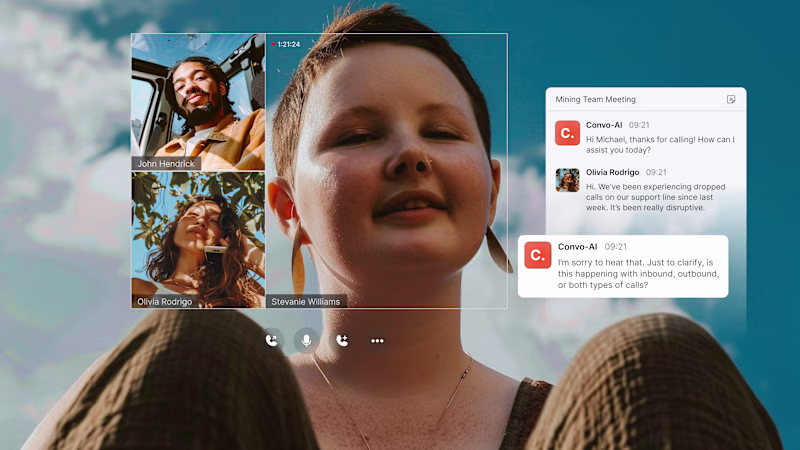Screen dimensions: 800x450
Task: Click the Olivia Rodrigo video name label
Action: pyautogui.click(x=165, y=302)
